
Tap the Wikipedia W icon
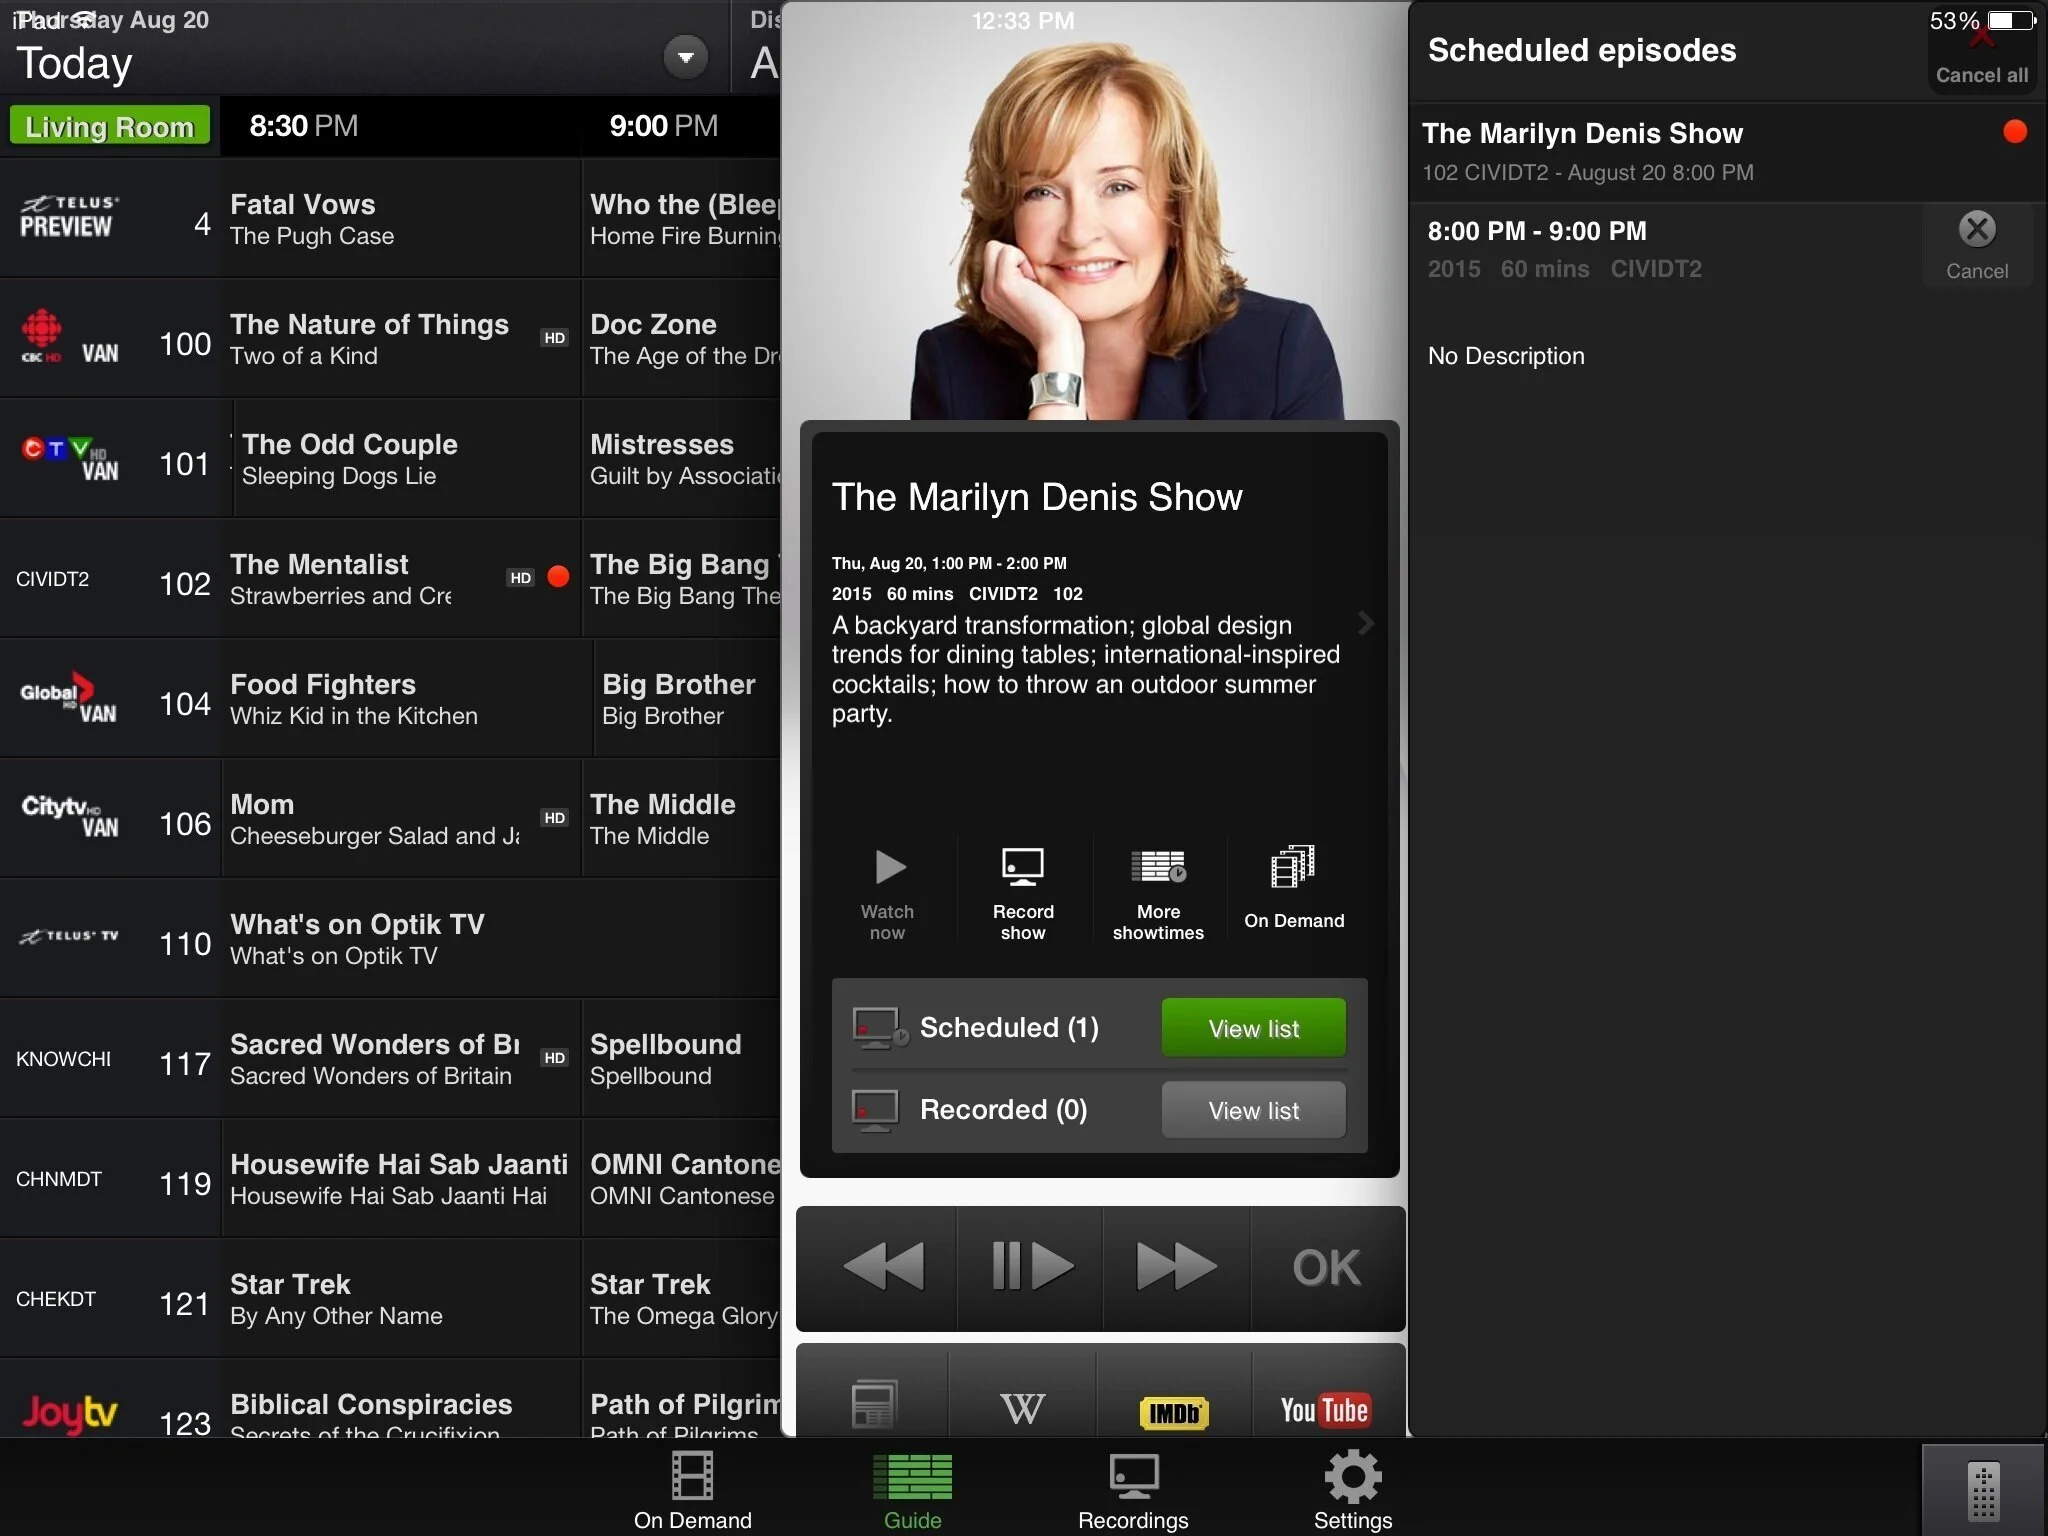point(1022,1409)
